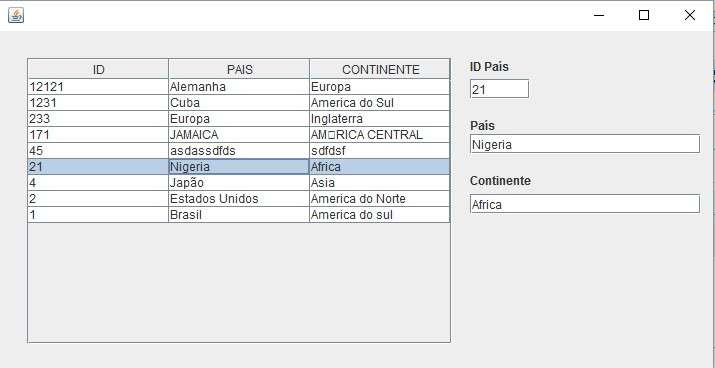Select the Alemanha row in the table
The height and width of the screenshot is (368, 715).
click(239, 87)
